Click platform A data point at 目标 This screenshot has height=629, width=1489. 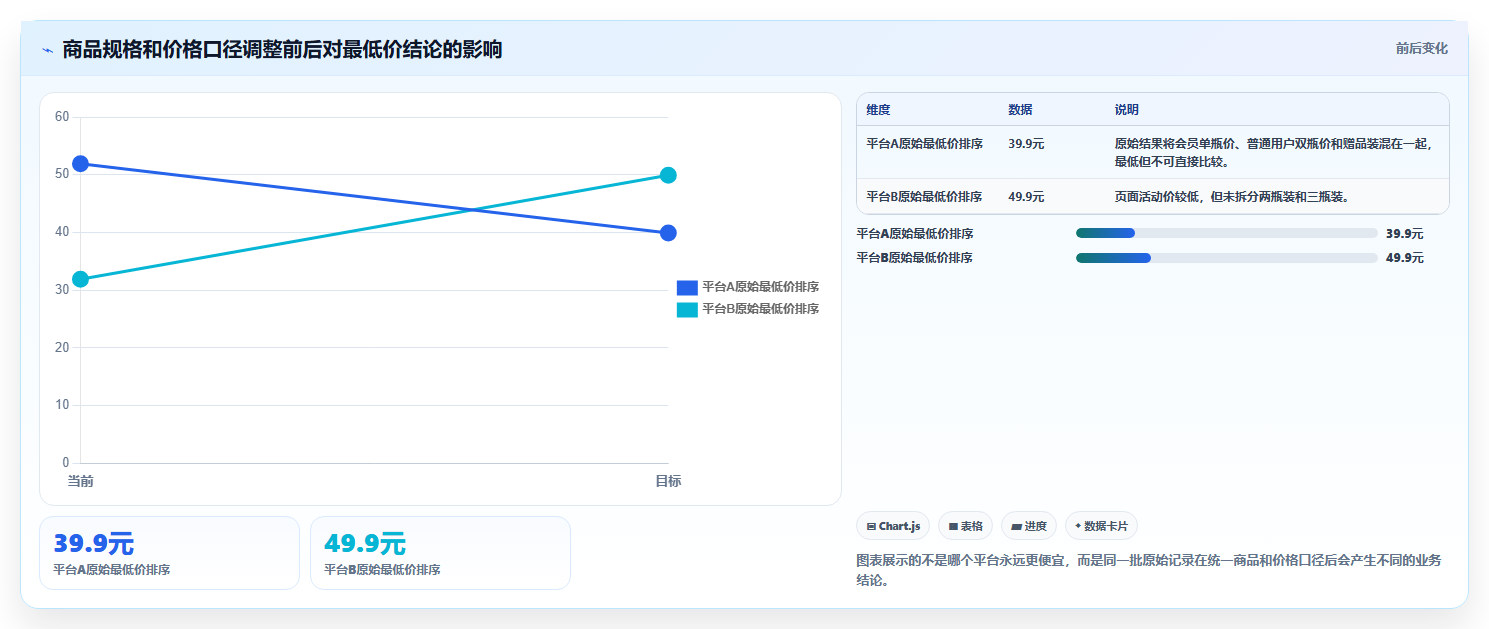click(668, 233)
